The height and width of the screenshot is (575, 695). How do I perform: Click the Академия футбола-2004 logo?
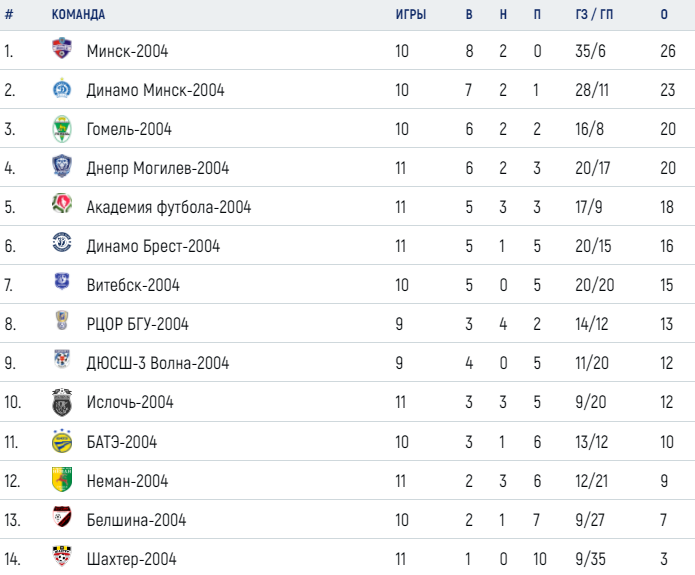pyautogui.click(x=62, y=203)
